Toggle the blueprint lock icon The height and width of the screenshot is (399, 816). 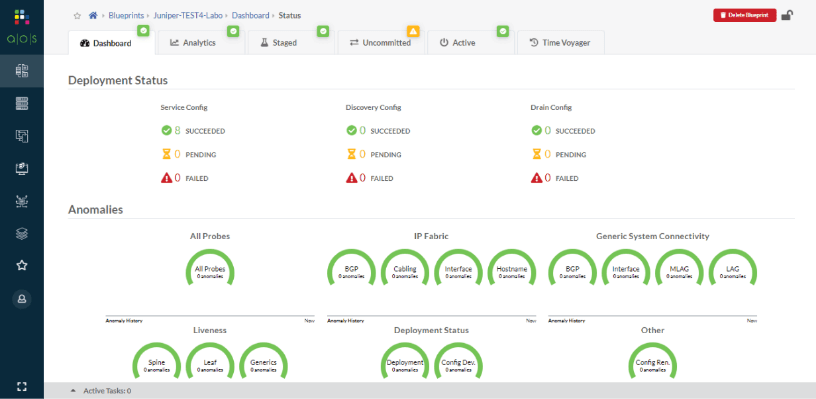click(x=787, y=15)
